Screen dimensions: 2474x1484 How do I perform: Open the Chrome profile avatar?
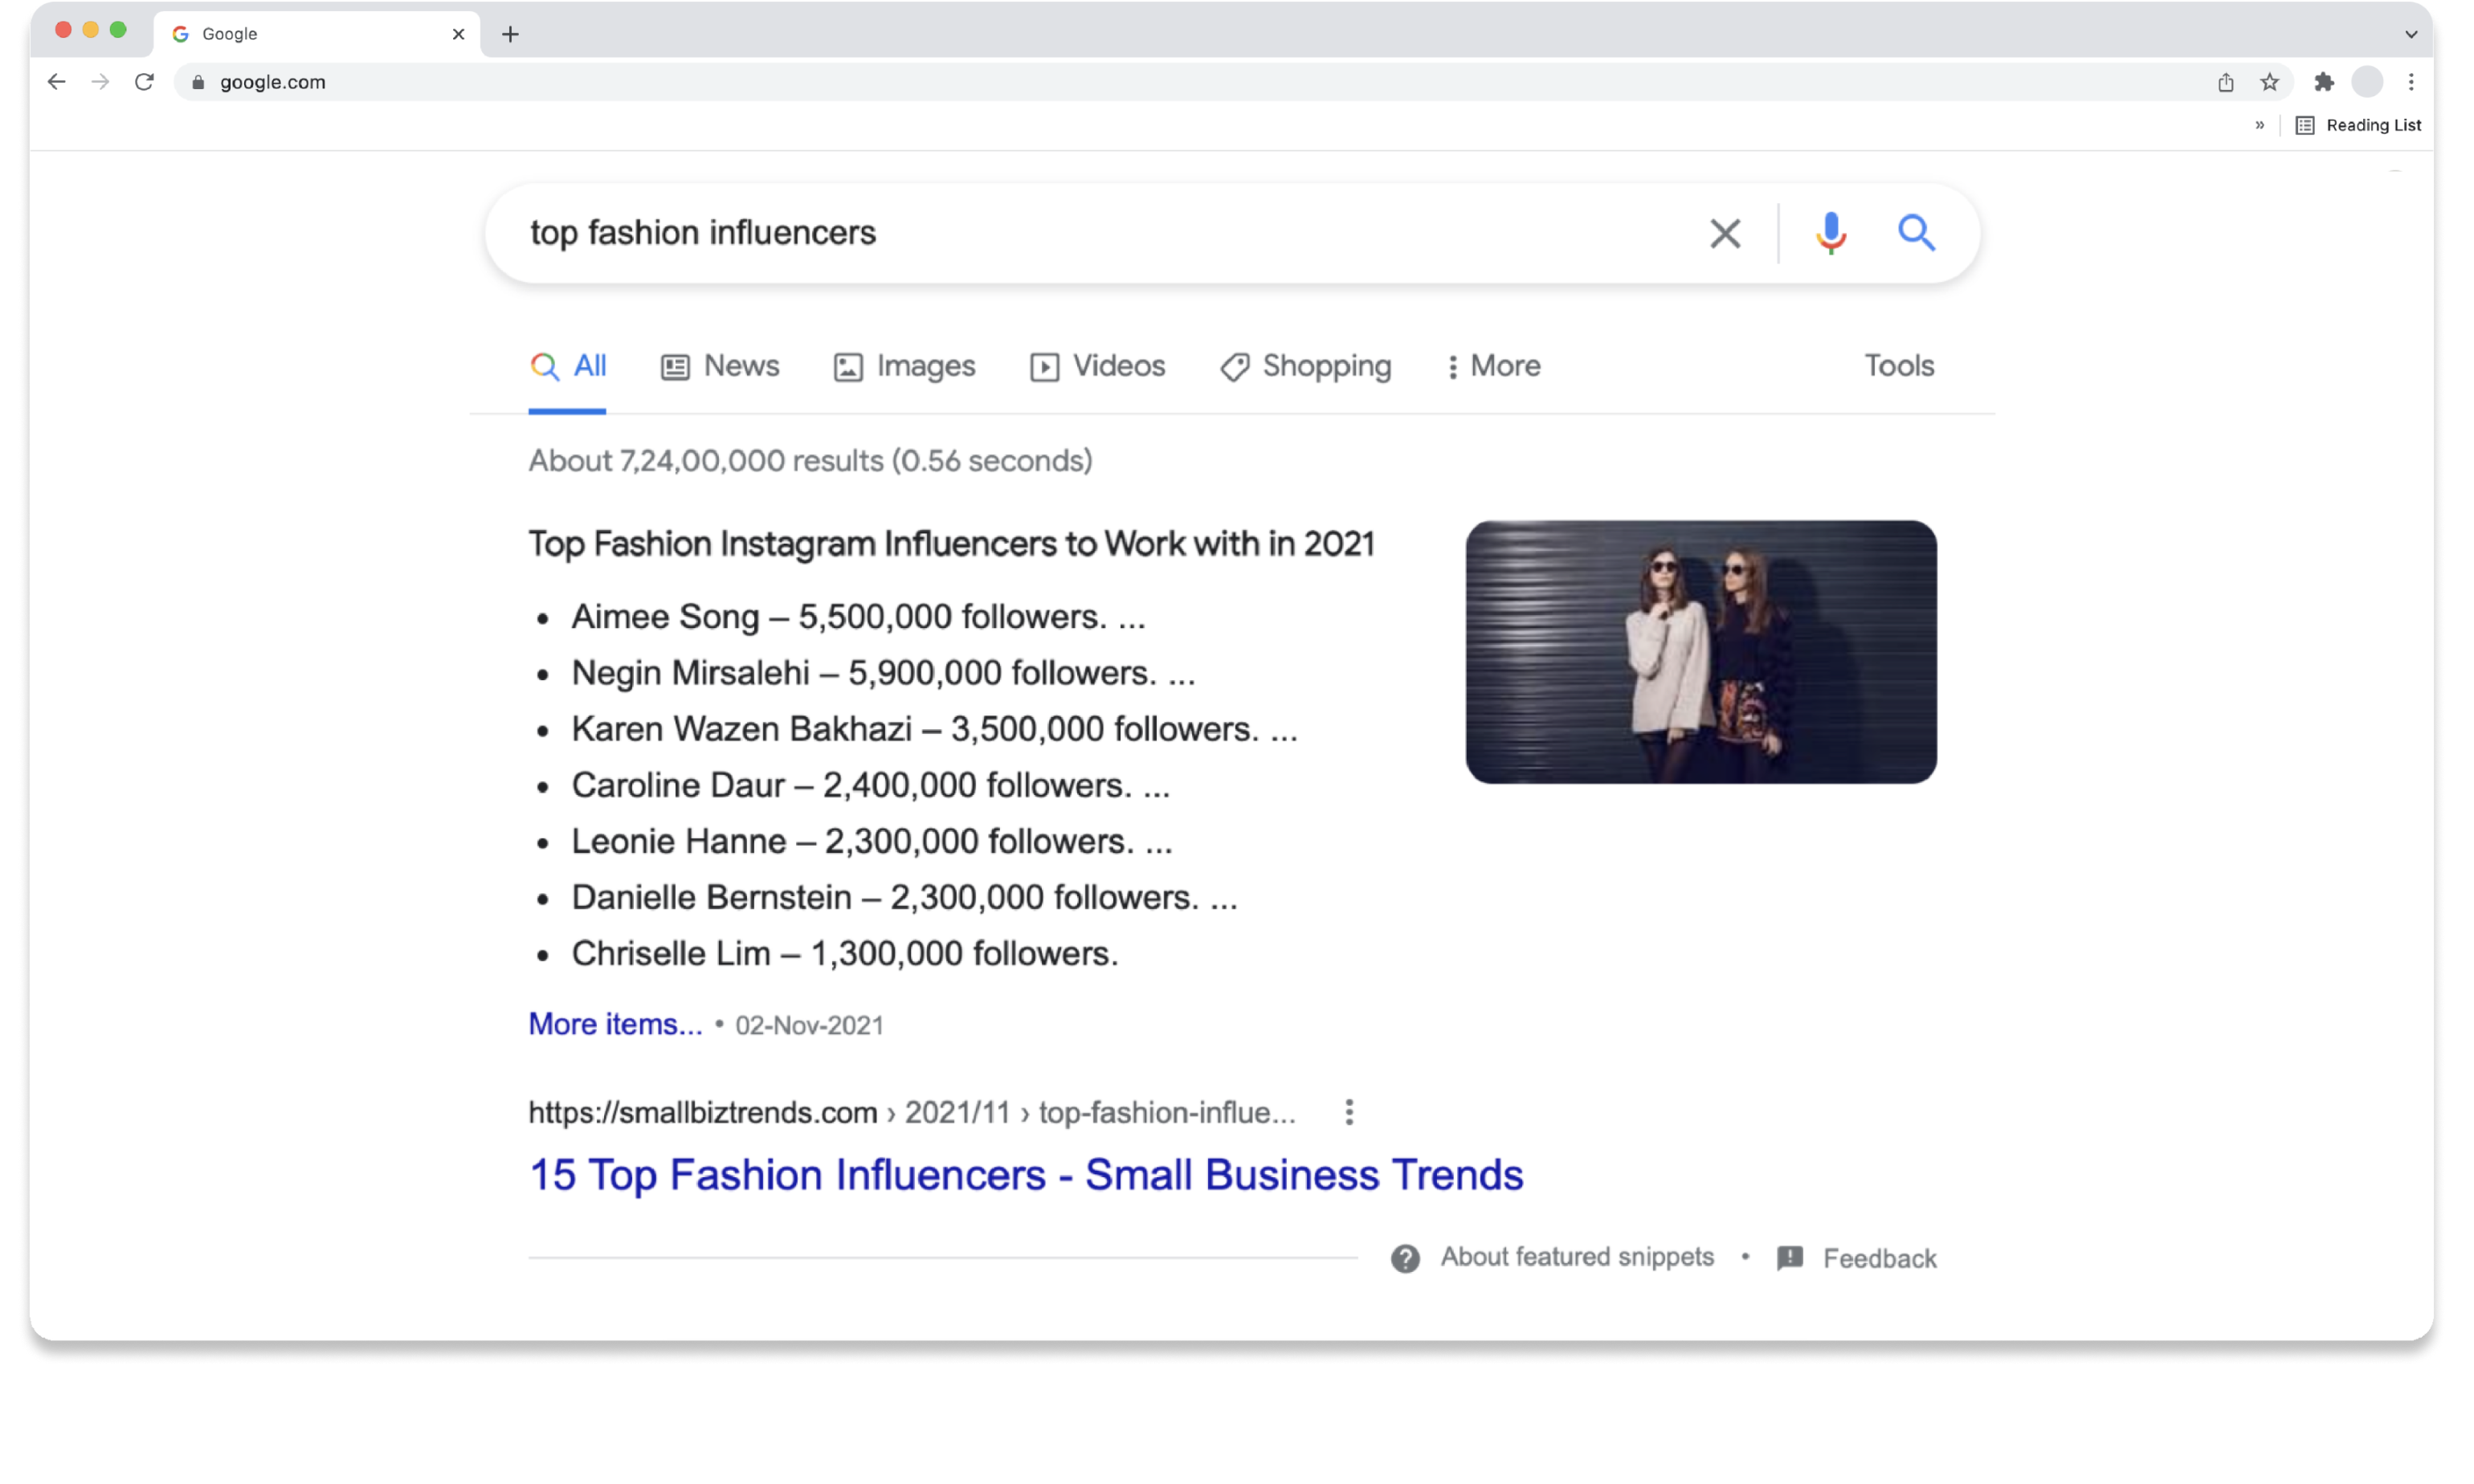click(x=2366, y=82)
